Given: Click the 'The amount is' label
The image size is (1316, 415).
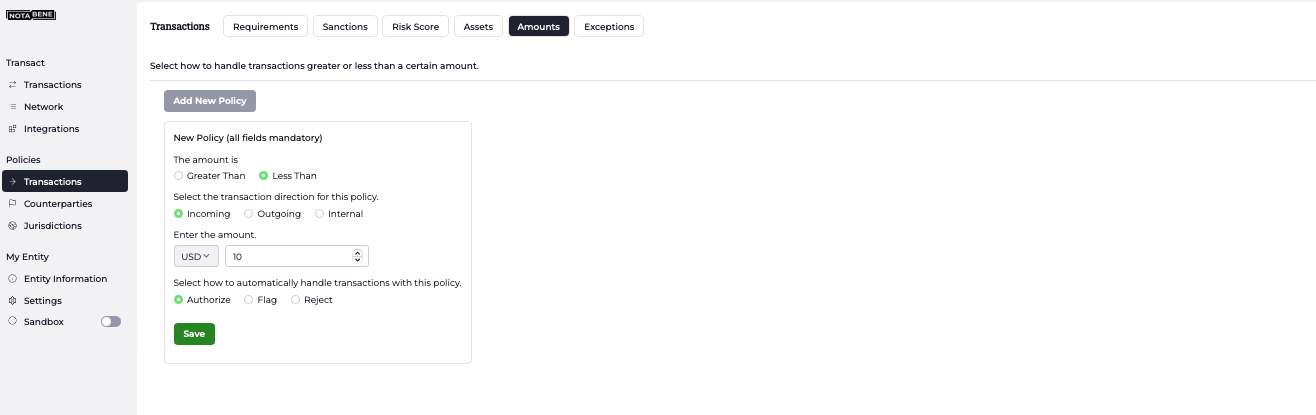Looking at the screenshot, I should [x=206, y=160].
